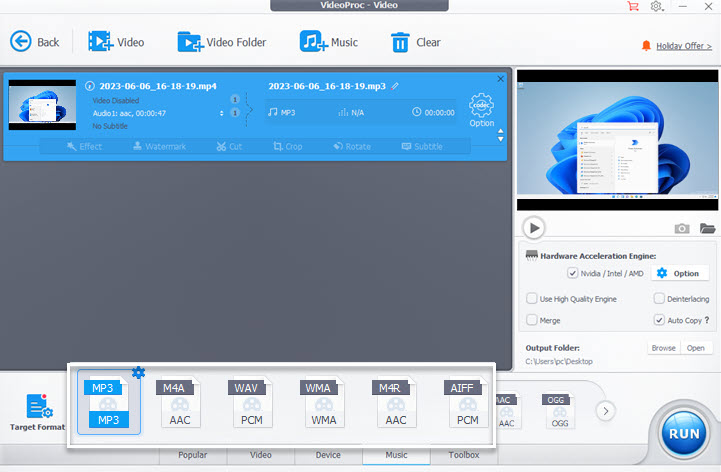The image size is (721, 472).
Task: Select the video thumbnail in file list
Action: (42, 105)
